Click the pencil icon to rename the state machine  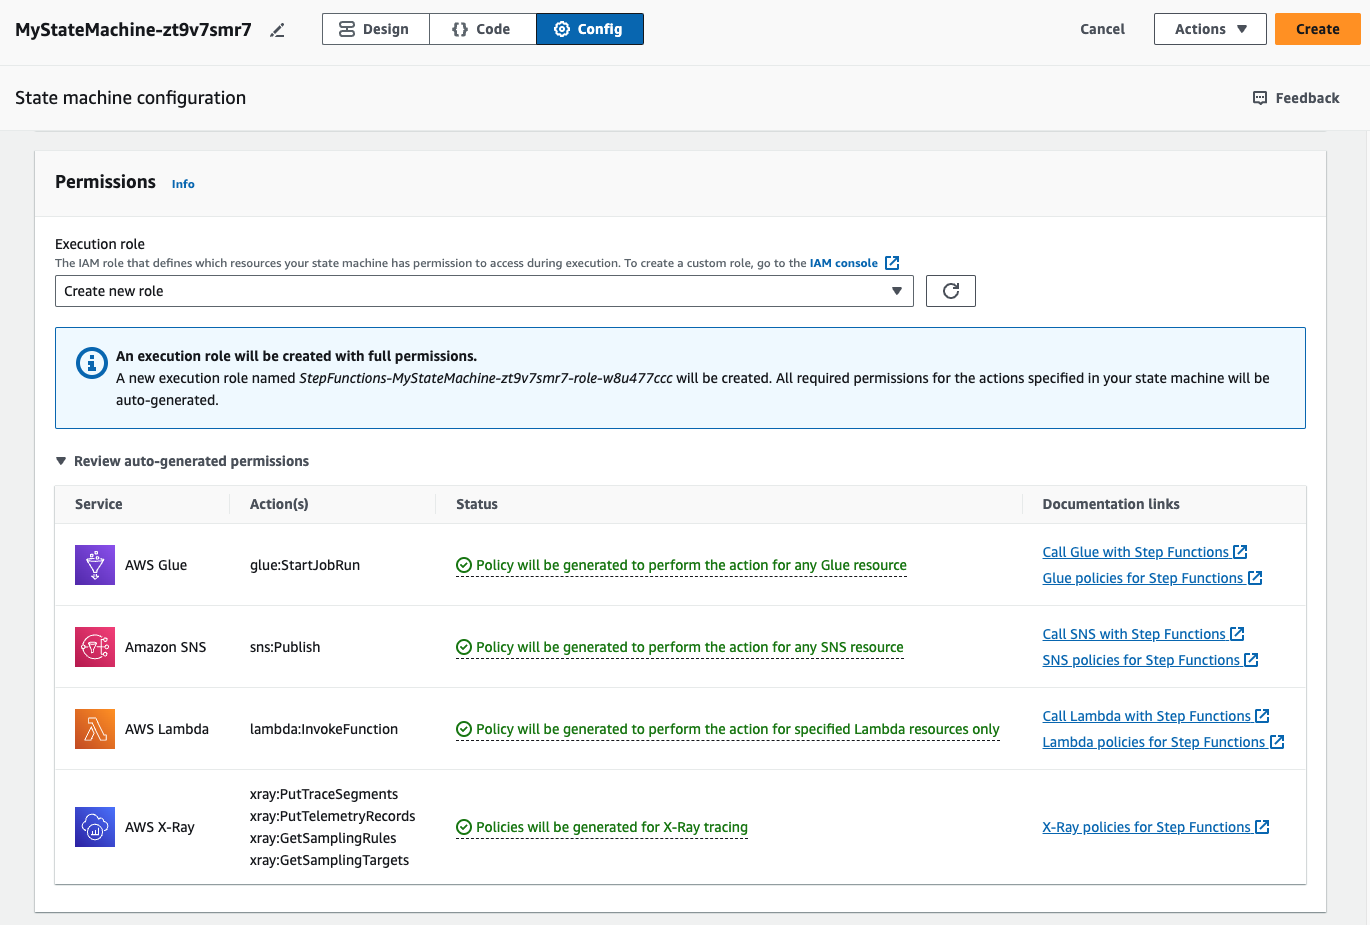(277, 30)
